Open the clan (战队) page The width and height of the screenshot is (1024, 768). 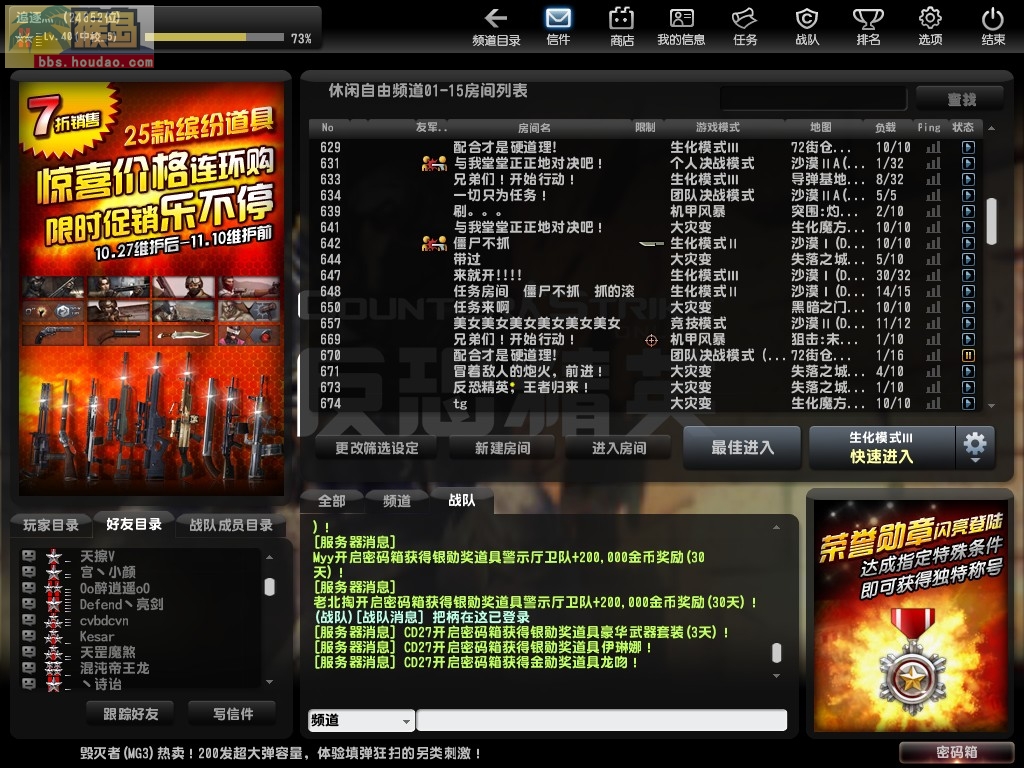coord(807,27)
